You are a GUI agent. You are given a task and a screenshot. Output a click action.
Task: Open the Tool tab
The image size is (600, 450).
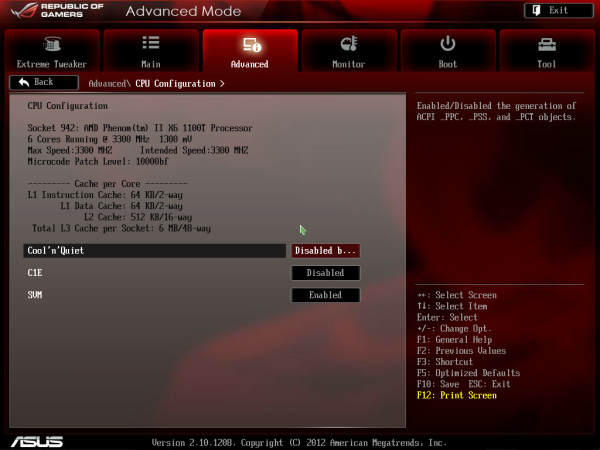[547, 50]
